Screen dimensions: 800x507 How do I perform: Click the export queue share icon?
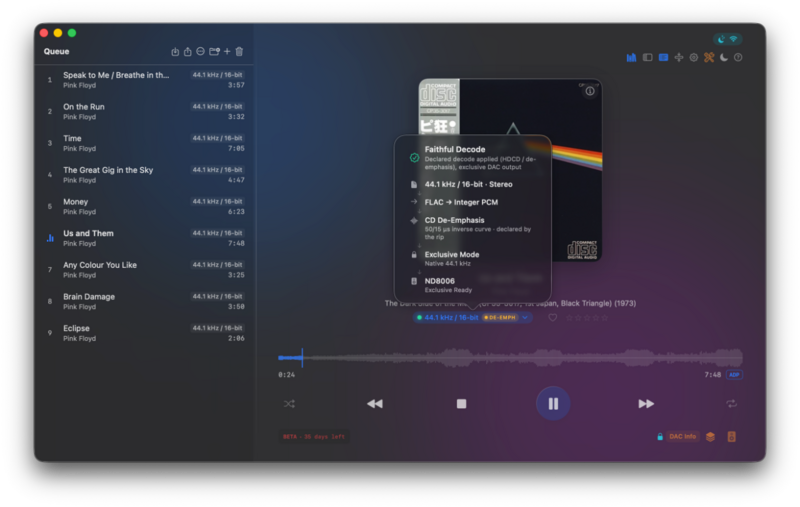click(188, 52)
